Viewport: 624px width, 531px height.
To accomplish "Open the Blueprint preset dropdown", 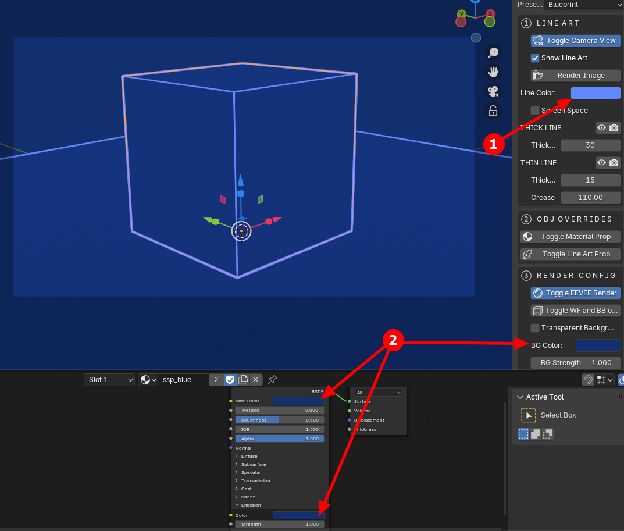I will [x=584, y=4].
